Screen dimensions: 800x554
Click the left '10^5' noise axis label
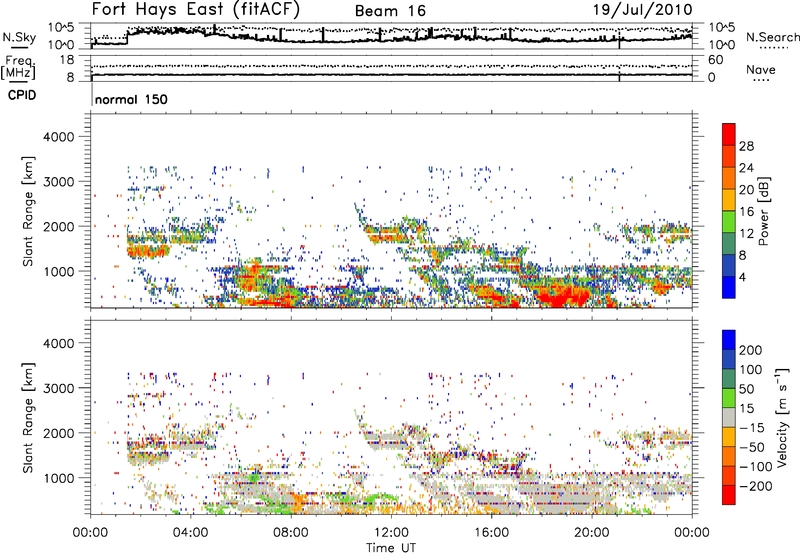click(61, 28)
